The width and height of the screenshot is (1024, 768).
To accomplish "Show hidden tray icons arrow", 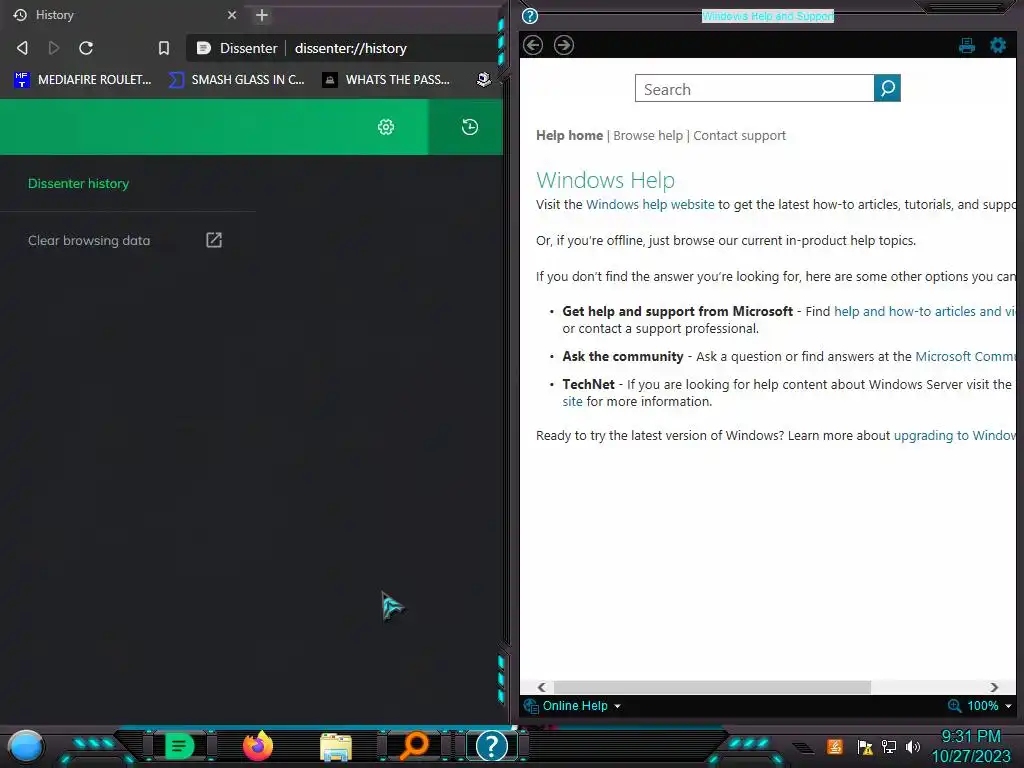I will pyautogui.click(x=804, y=747).
